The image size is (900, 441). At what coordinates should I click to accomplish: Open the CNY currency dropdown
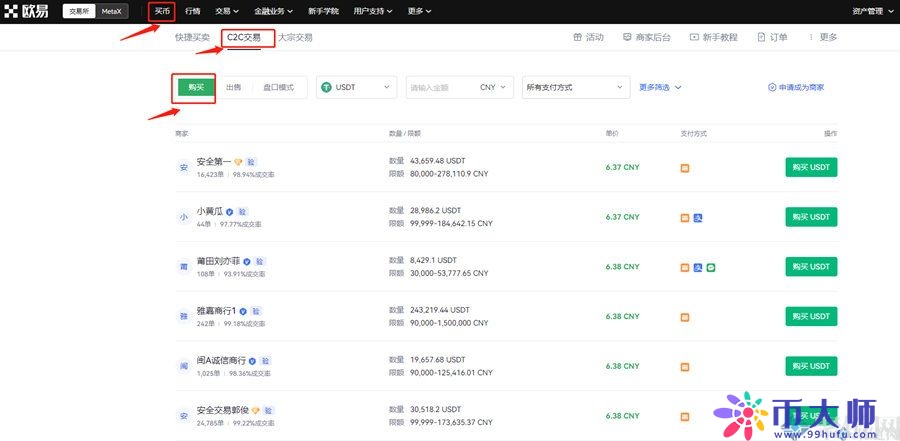coord(494,87)
